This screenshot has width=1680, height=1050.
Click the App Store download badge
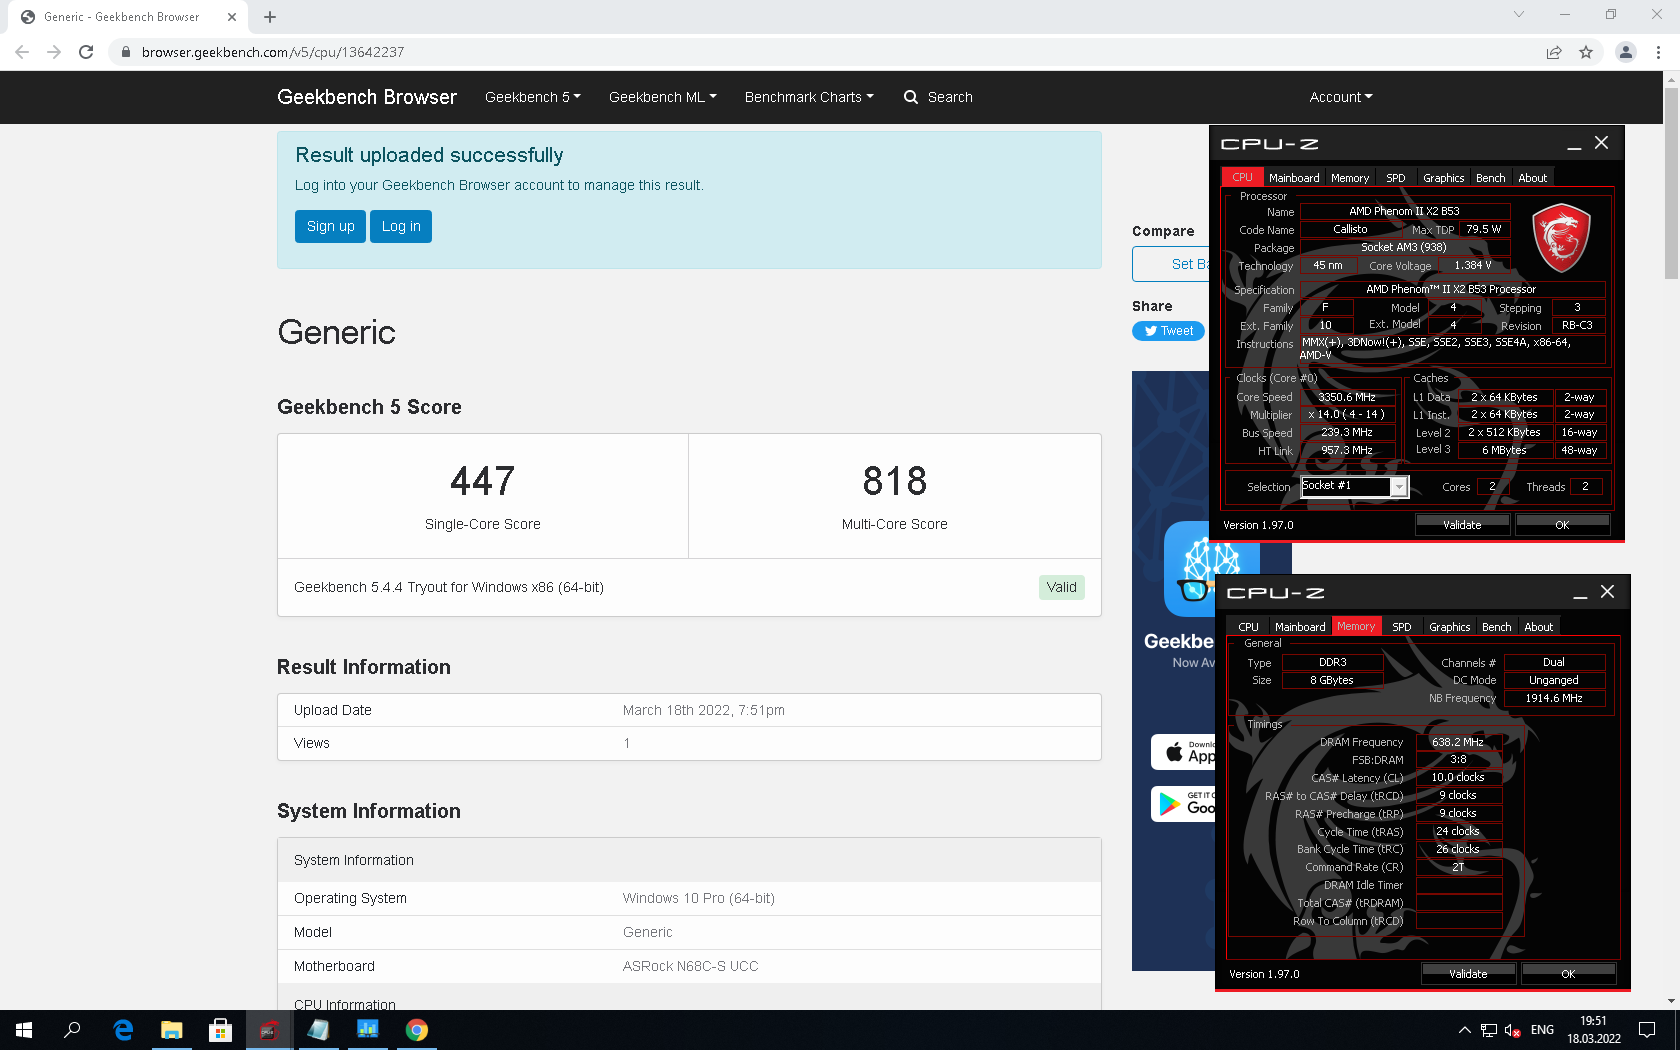[1184, 752]
